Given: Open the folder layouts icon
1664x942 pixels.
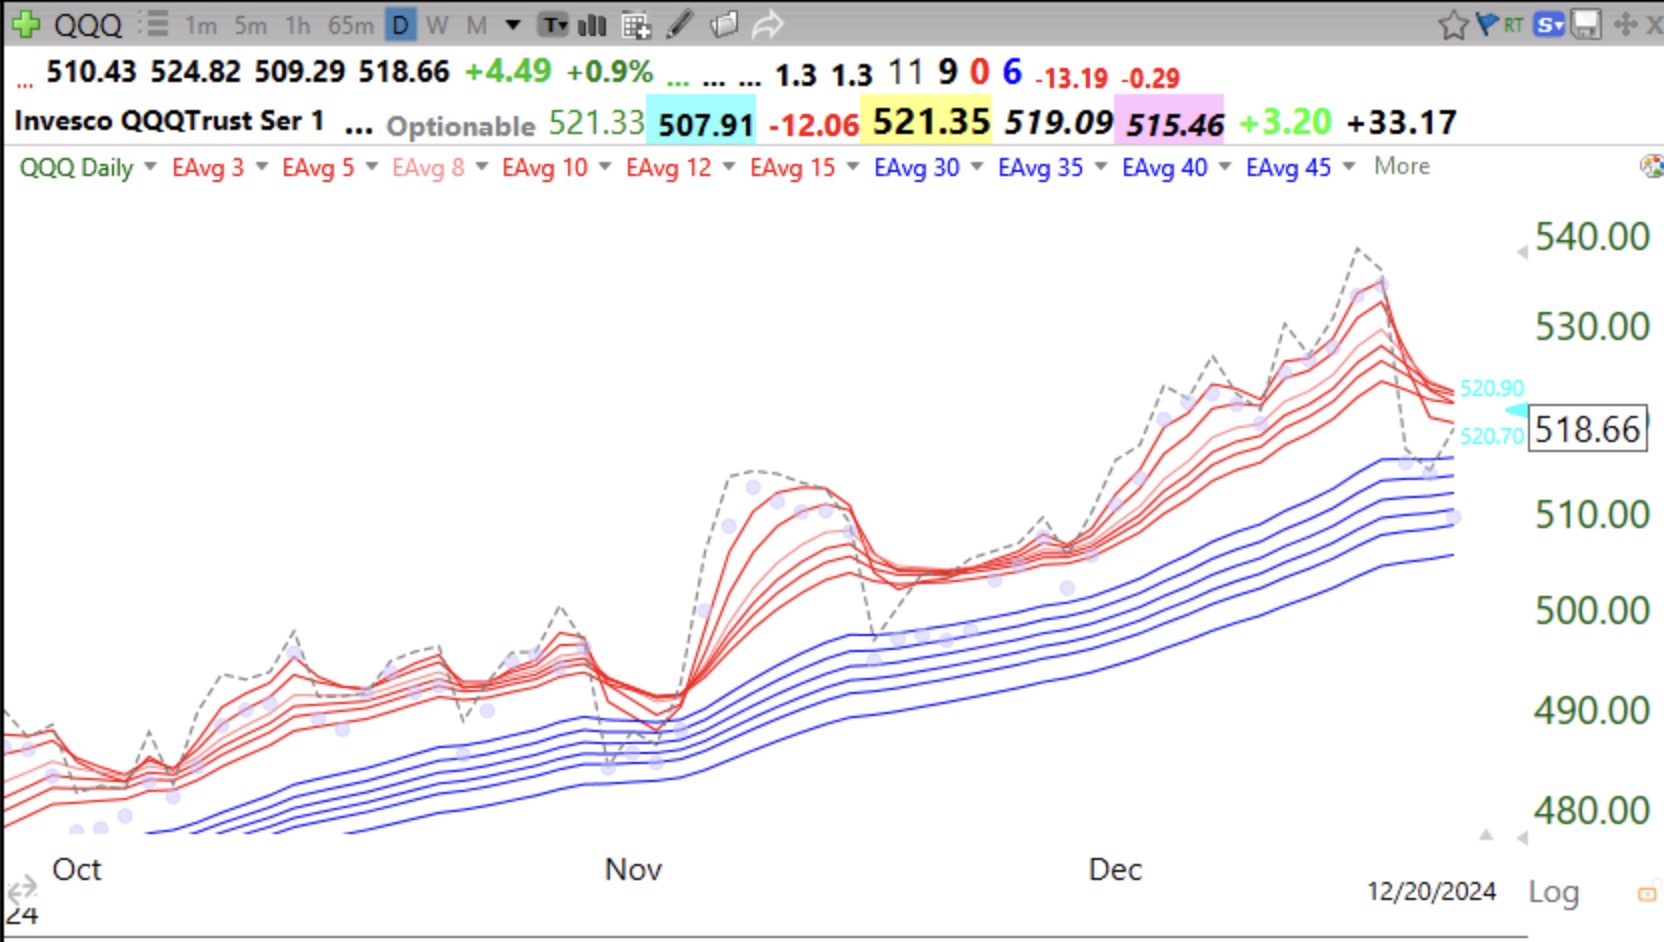Looking at the screenshot, I should tap(724, 24).
